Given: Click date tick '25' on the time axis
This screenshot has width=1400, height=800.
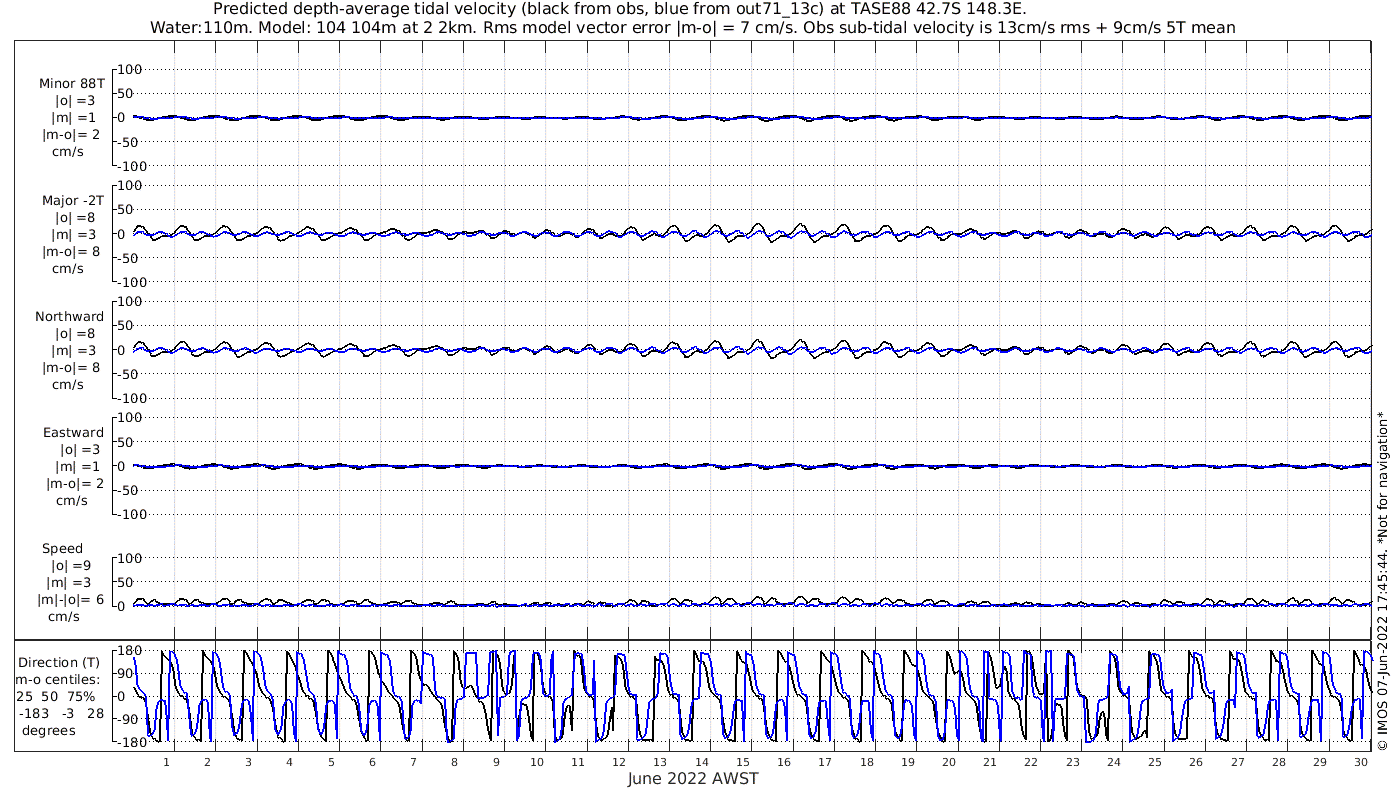Looking at the screenshot, I should coord(1154,762).
